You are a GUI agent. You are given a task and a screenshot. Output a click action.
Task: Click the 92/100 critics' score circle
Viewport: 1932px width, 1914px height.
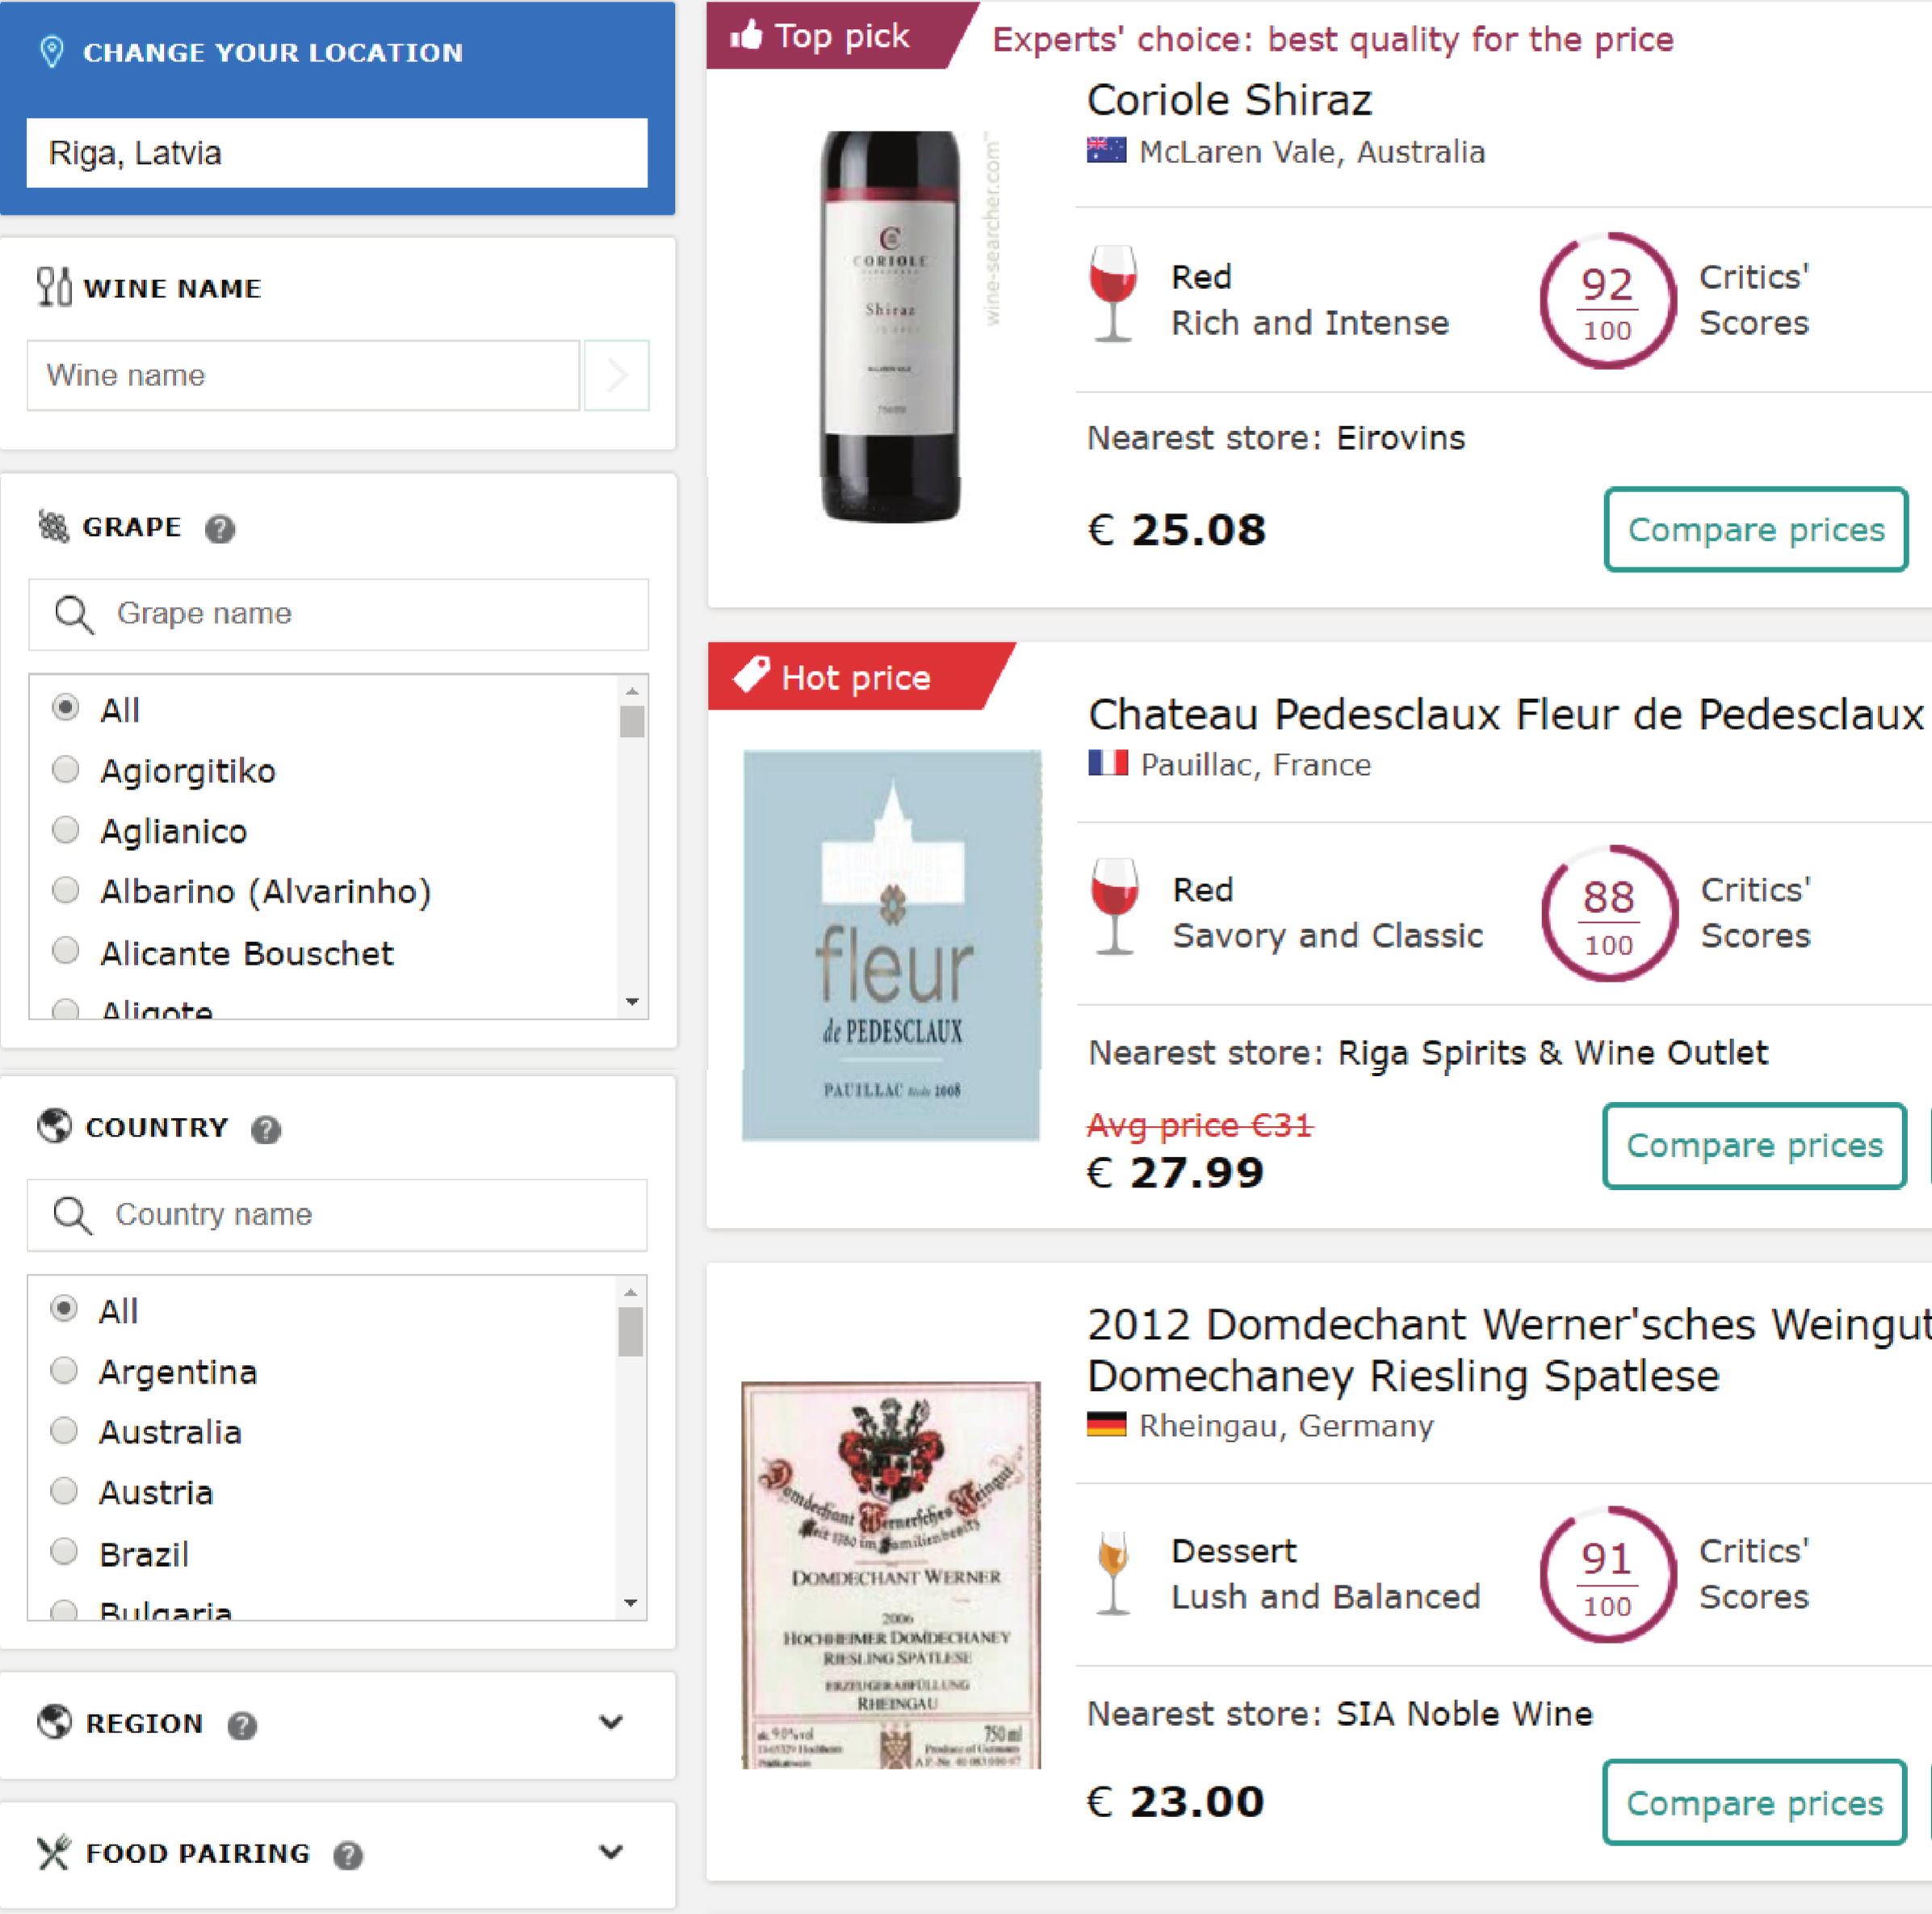click(x=1607, y=301)
